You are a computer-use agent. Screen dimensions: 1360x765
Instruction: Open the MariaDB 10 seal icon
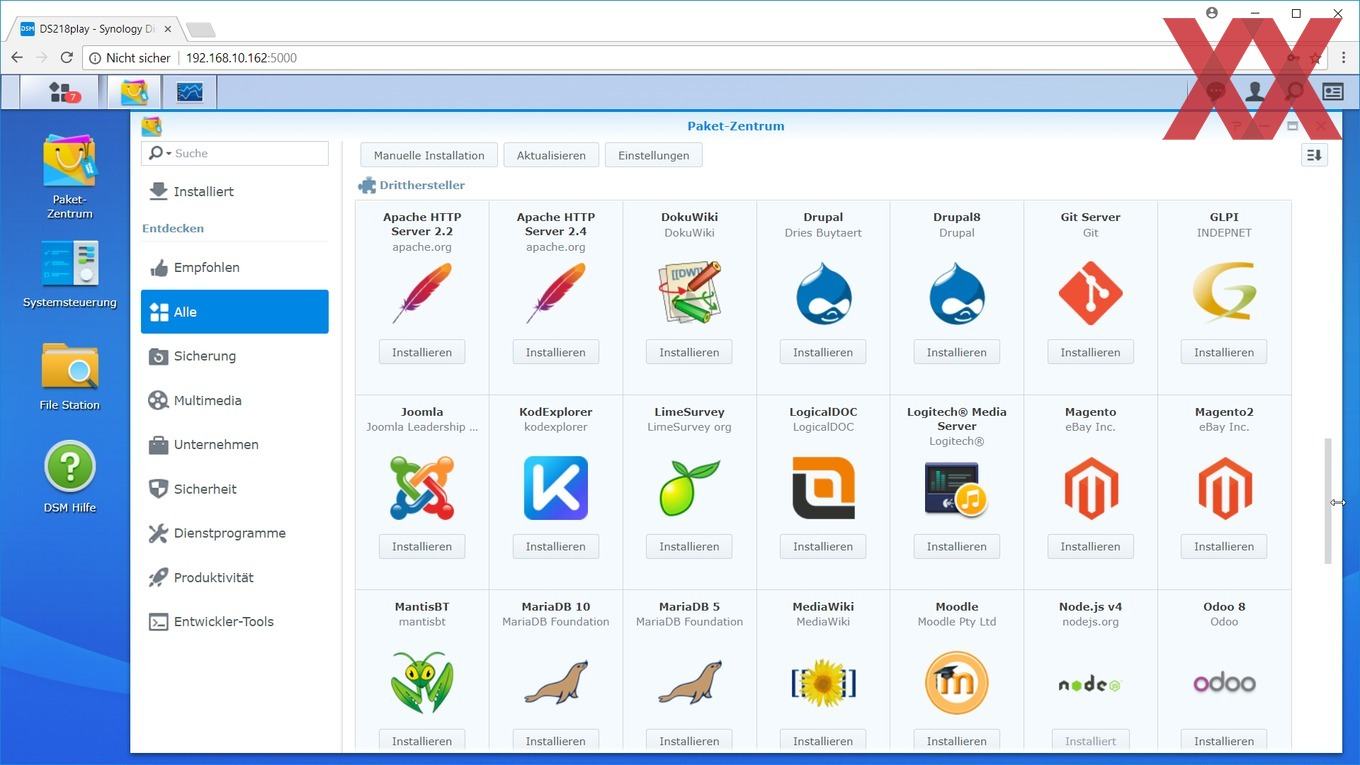point(556,682)
